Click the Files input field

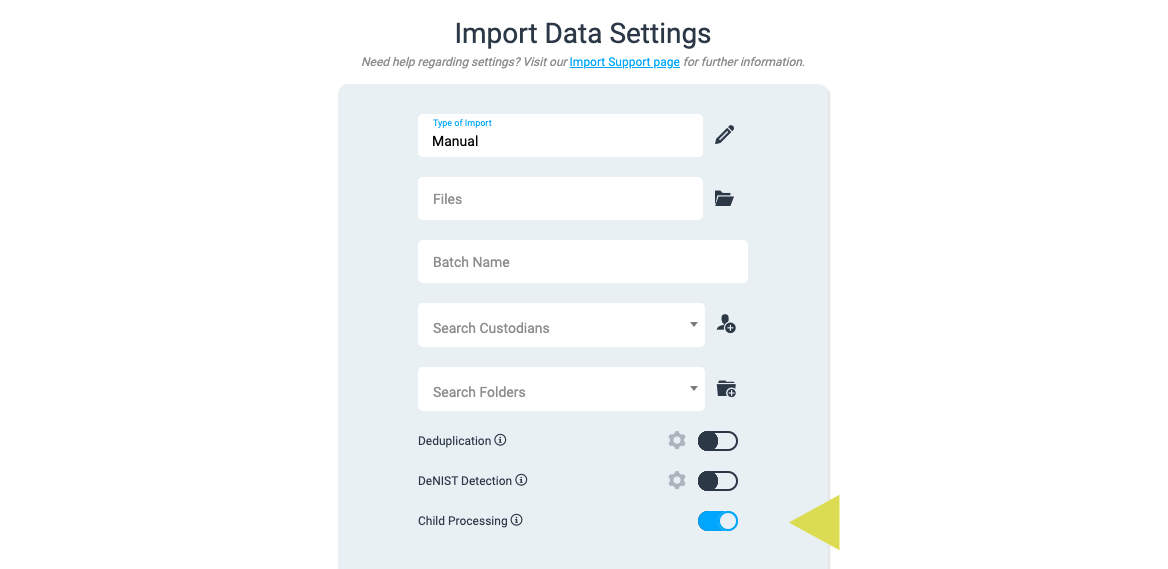tap(560, 199)
